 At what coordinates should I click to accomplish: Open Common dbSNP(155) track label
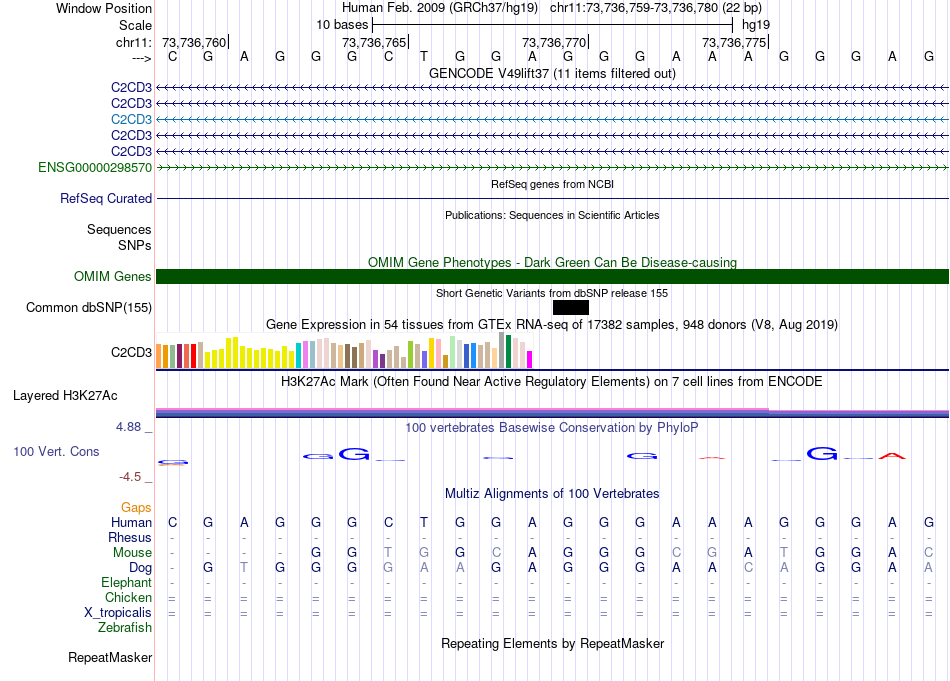(x=89, y=307)
